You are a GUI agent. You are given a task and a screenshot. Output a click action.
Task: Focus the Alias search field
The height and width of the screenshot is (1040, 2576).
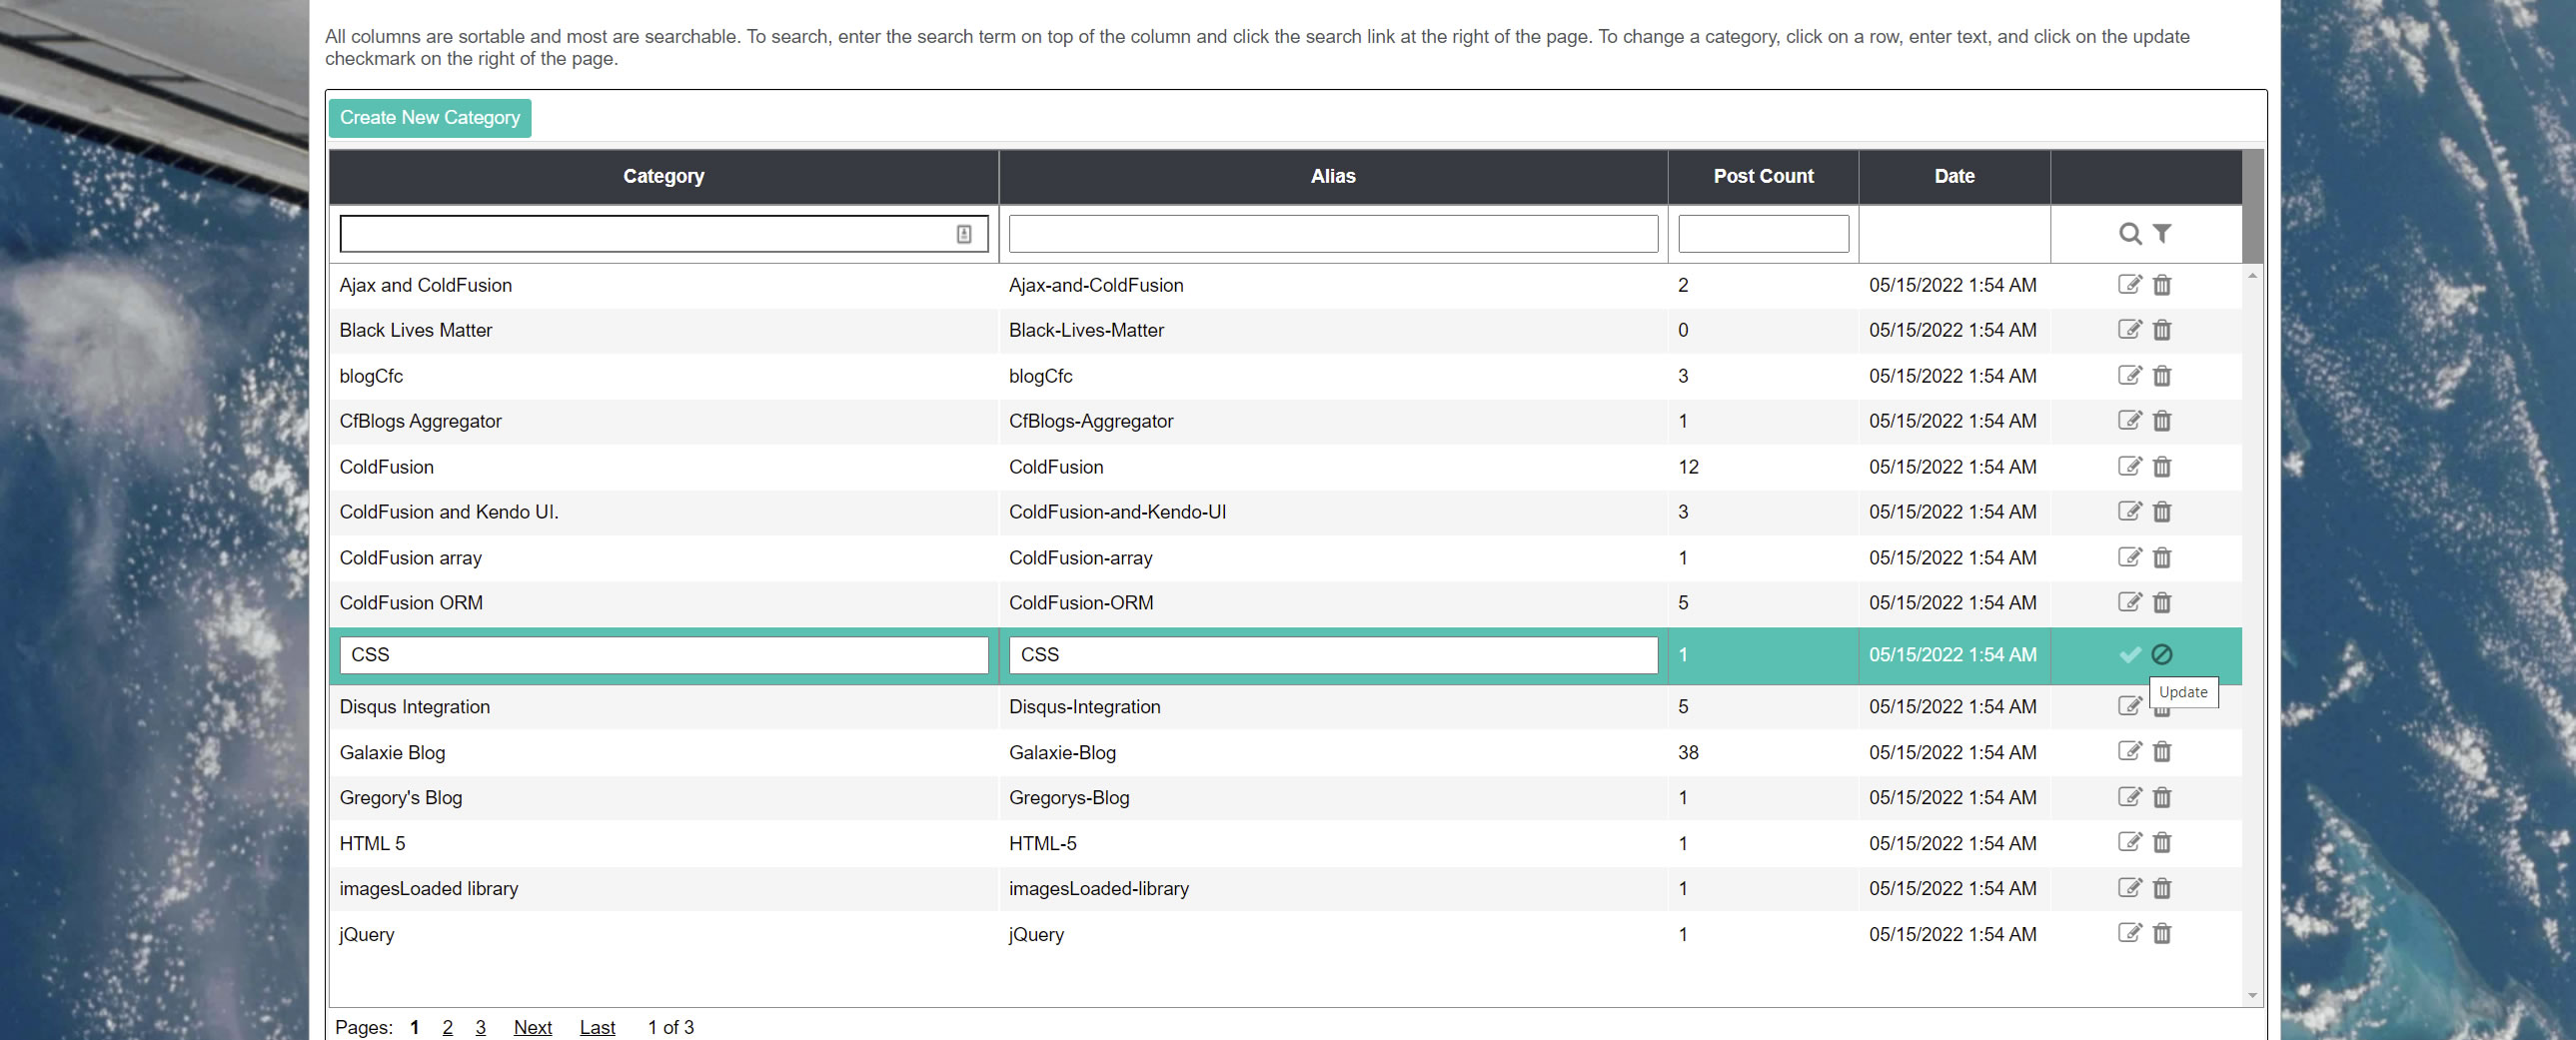point(1333,234)
